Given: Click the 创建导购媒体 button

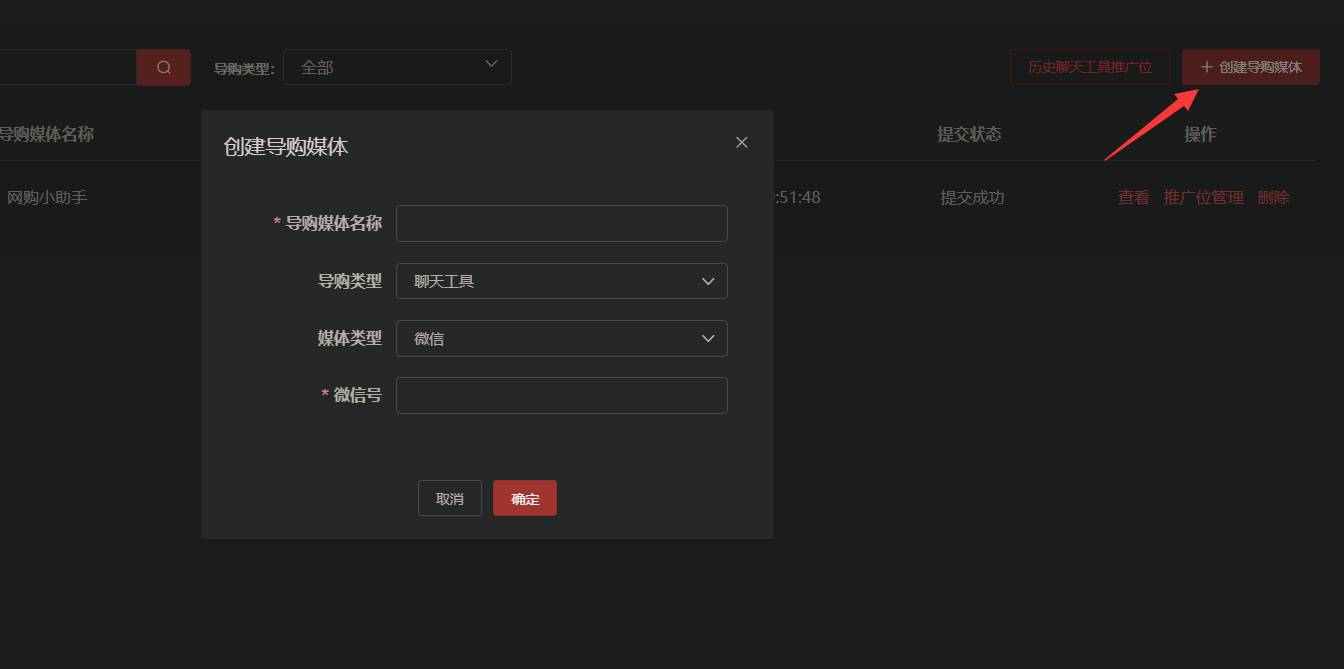Looking at the screenshot, I should (1251, 67).
